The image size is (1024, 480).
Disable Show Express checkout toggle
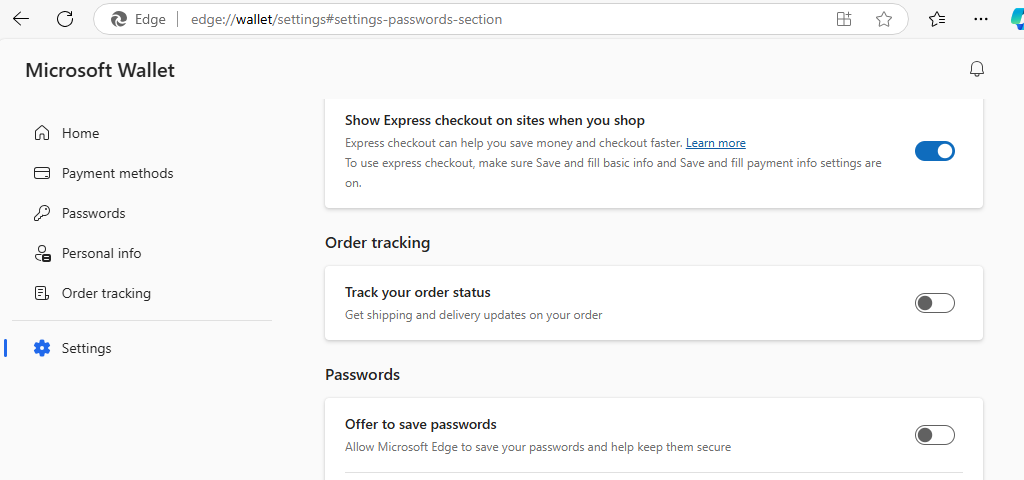coord(934,151)
